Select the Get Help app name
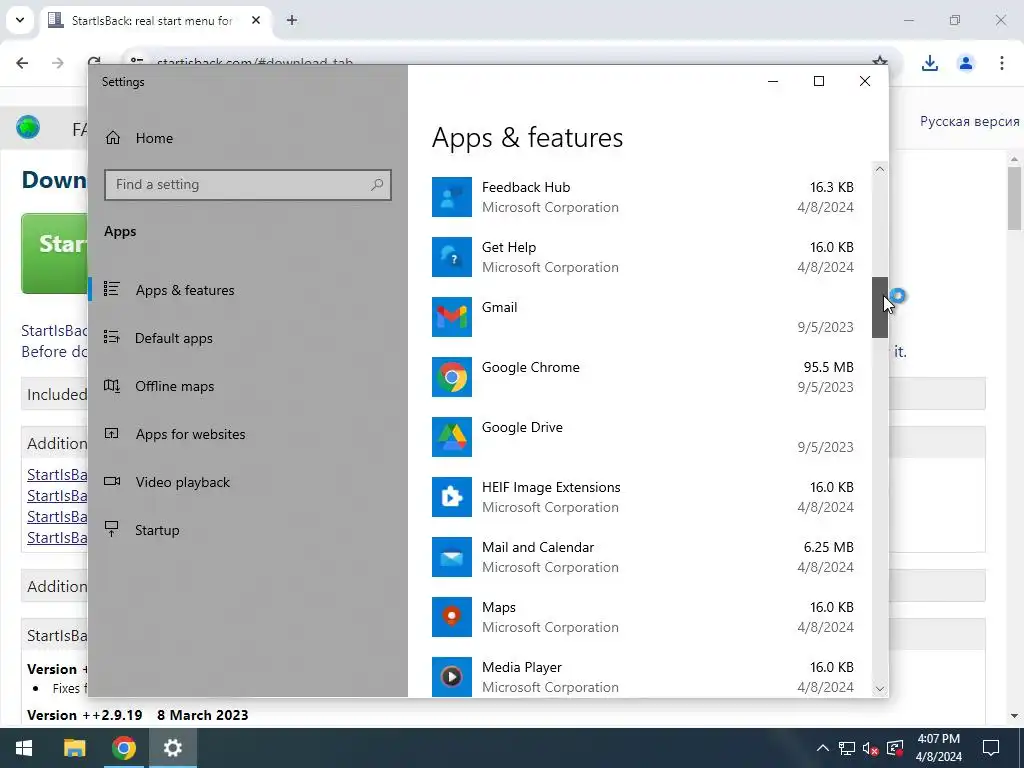This screenshot has height=768, width=1024. [x=509, y=248]
